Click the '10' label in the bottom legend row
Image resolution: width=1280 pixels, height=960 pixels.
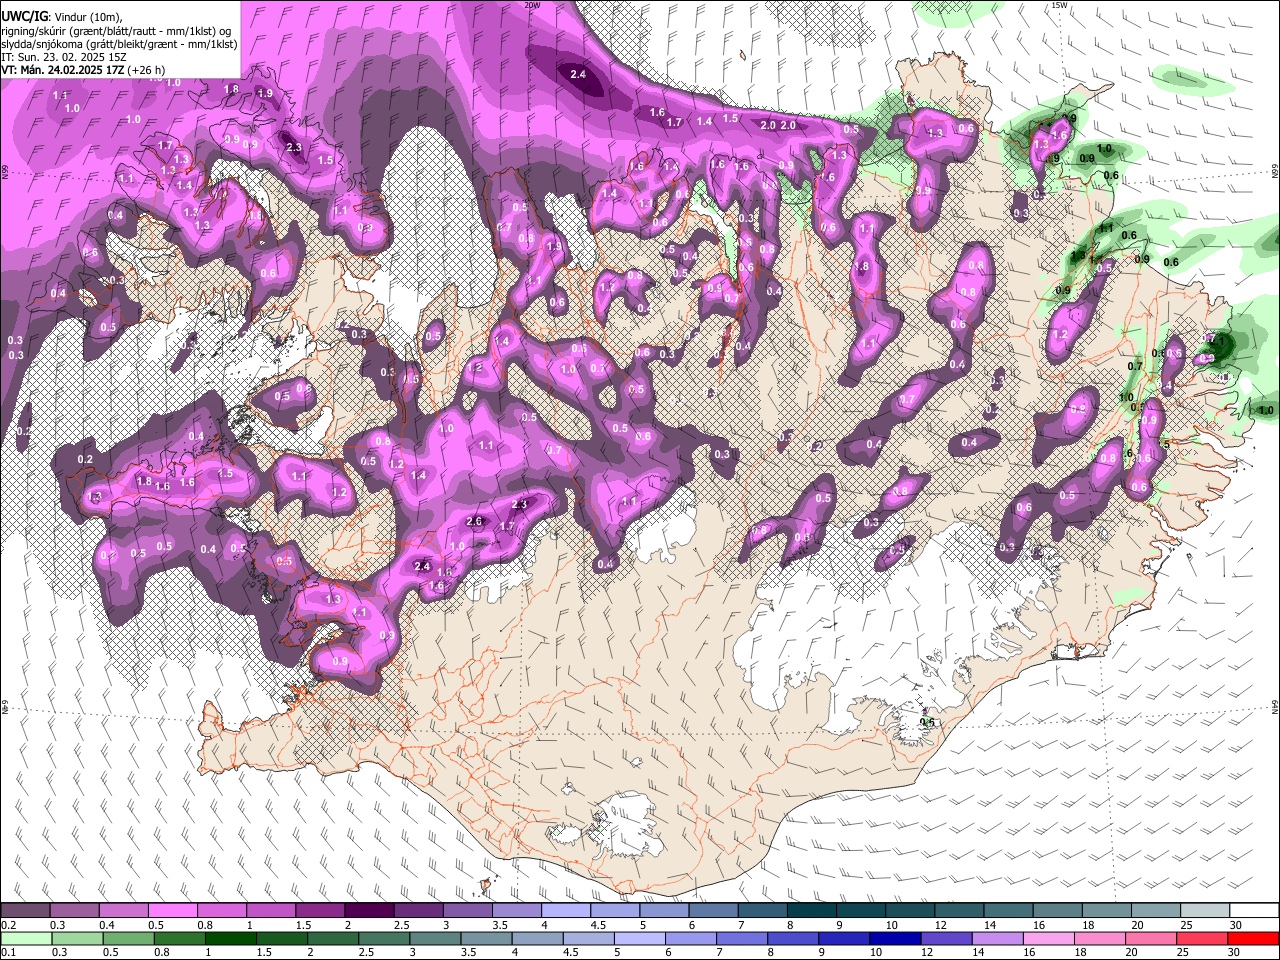tap(877, 953)
